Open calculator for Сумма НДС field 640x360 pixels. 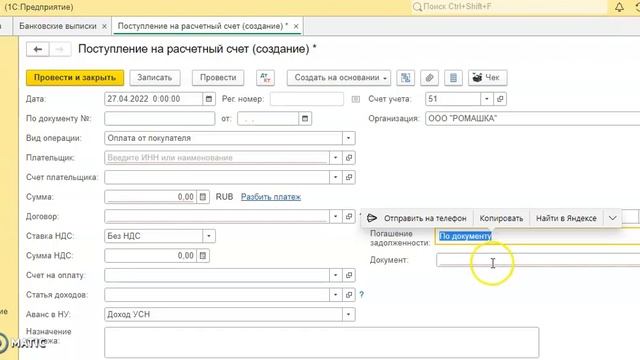point(203,256)
